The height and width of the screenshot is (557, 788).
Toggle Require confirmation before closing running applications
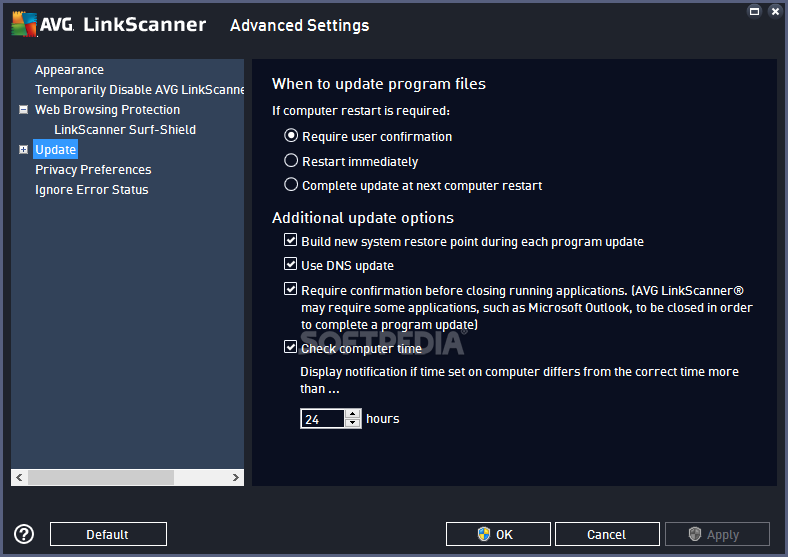[290, 289]
